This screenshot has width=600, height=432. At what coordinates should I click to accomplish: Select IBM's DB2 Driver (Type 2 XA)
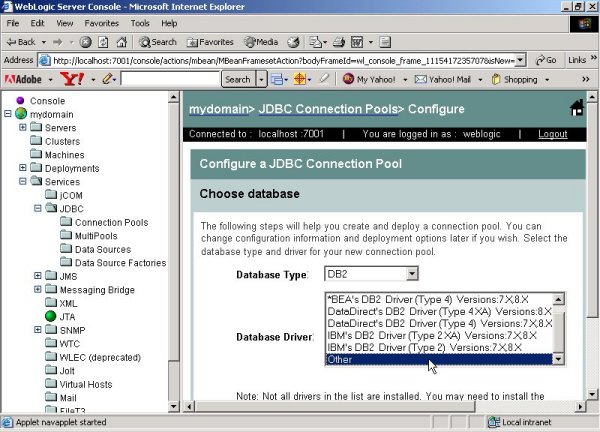439,336
